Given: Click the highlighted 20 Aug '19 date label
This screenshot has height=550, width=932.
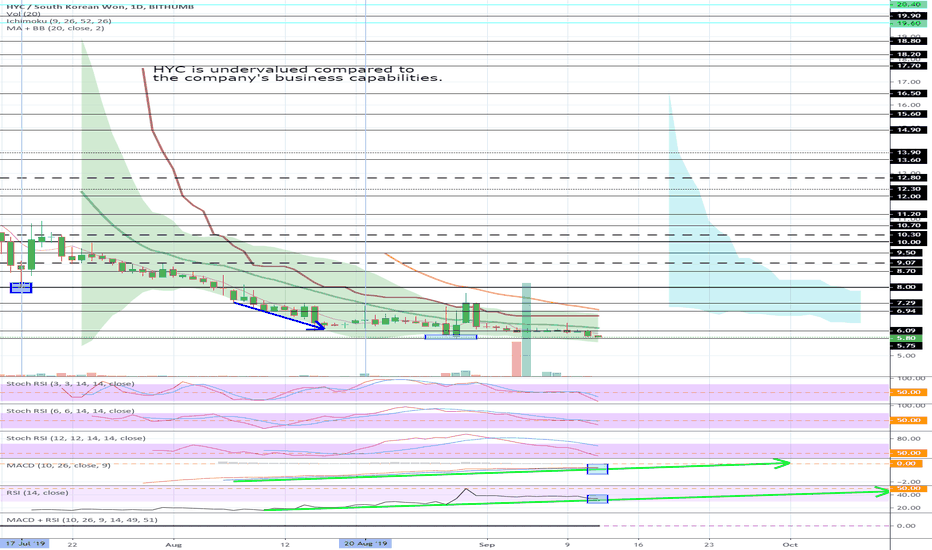Looking at the screenshot, I should tap(366, 544).
